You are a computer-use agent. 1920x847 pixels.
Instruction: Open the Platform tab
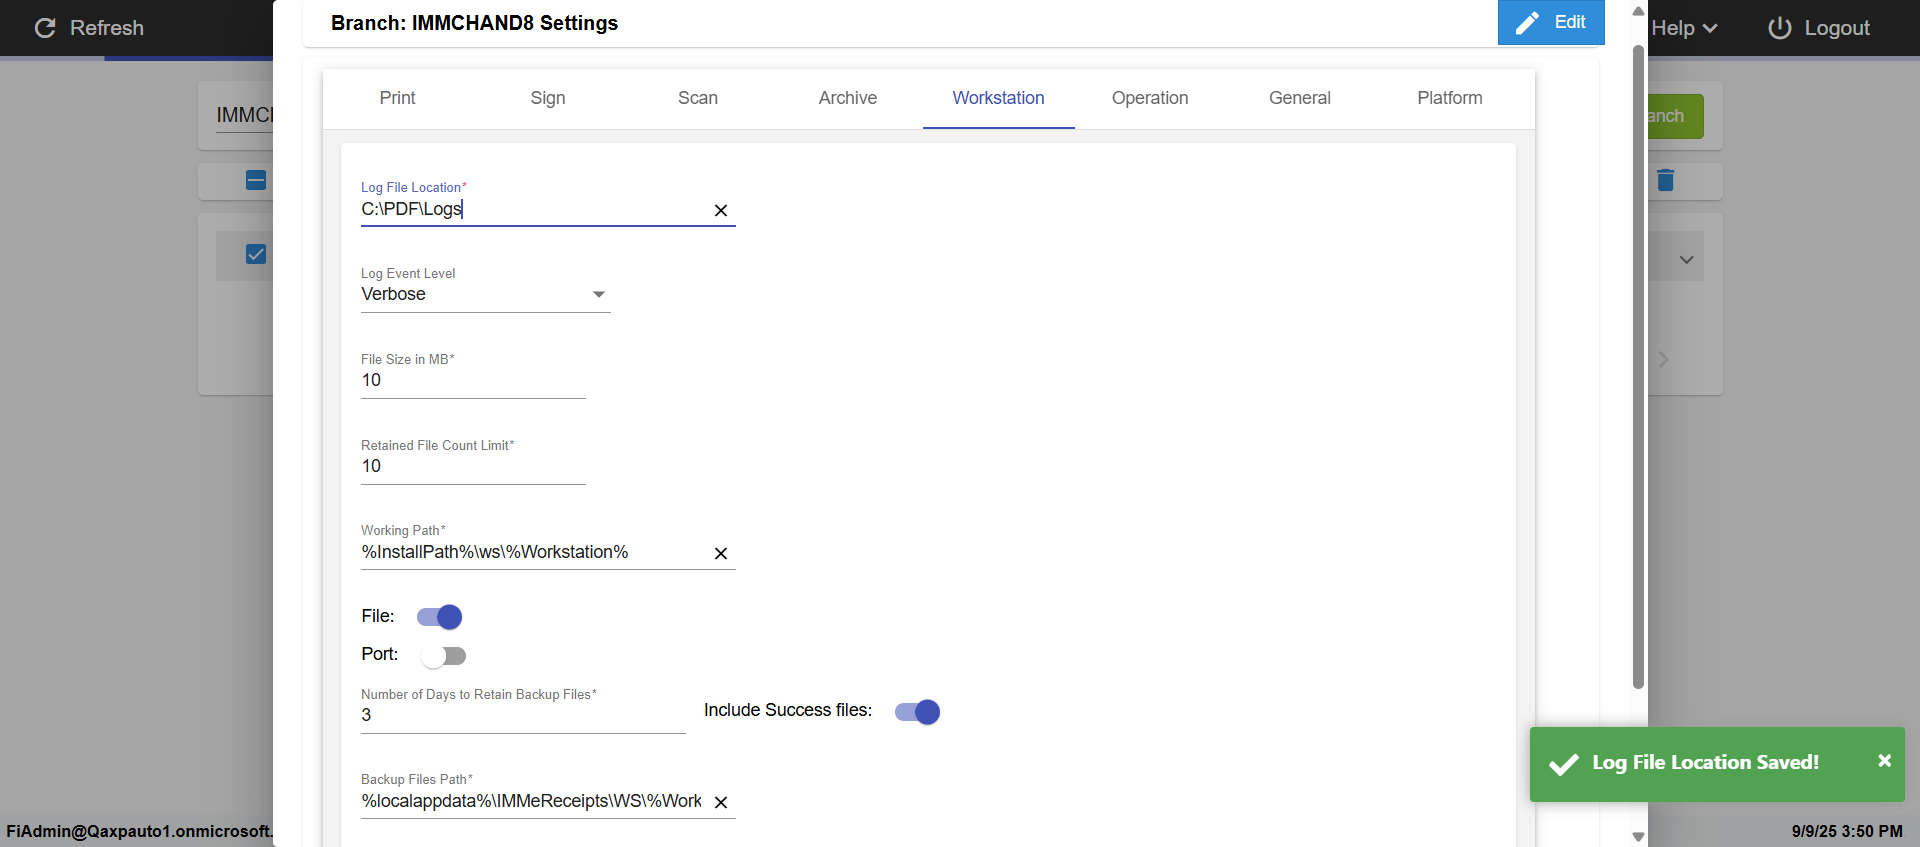pos(1449,98)
